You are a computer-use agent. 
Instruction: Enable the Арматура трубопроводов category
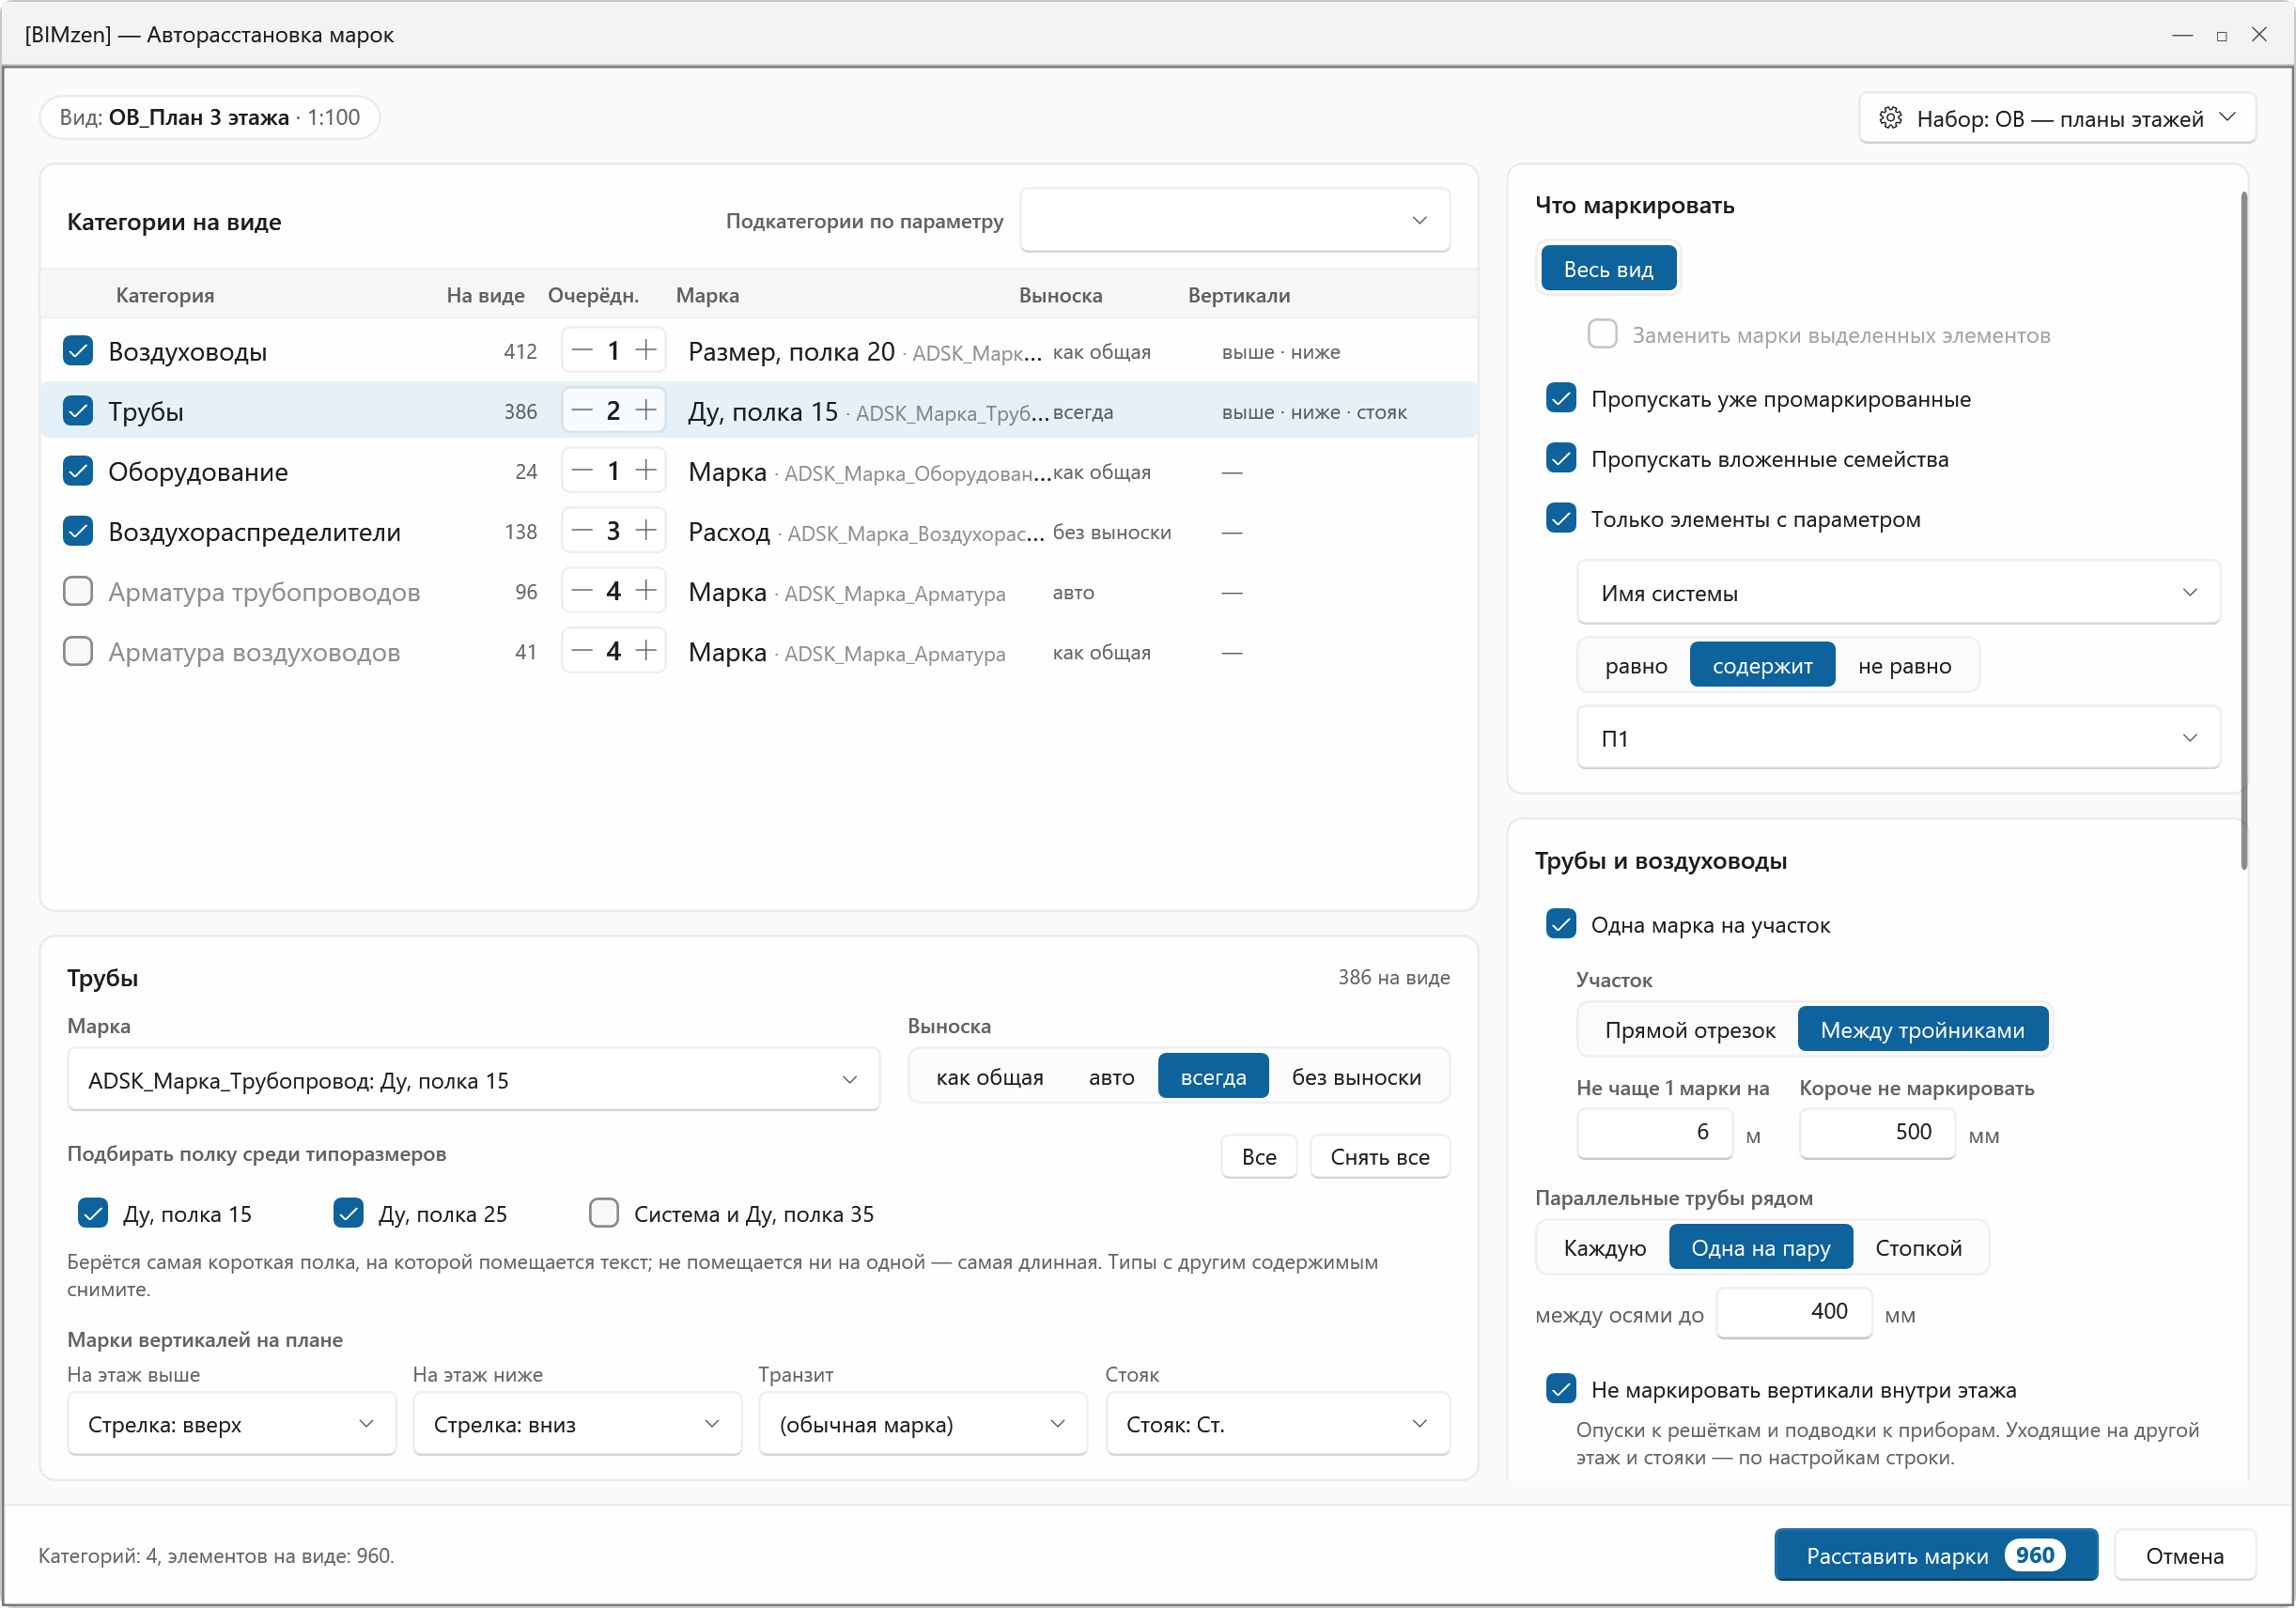(x=78, y=592)
